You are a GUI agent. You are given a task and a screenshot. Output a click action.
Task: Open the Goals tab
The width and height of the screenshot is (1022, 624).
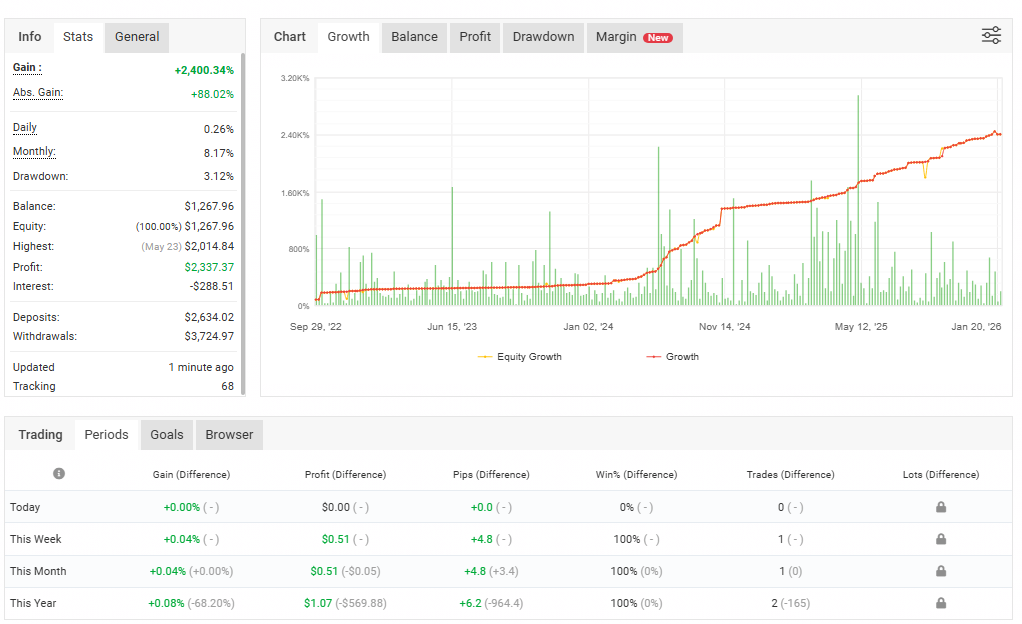(167, 435)
